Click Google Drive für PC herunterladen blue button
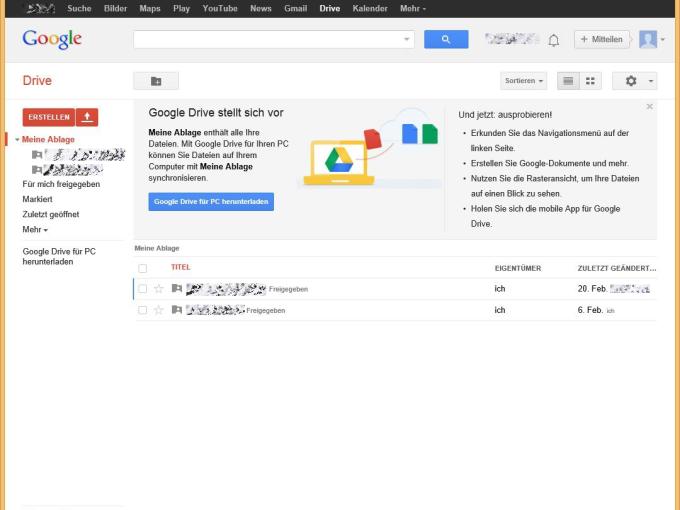Viewport: 680px width, 510px height. pyautogui.click(x=211, y=202)
